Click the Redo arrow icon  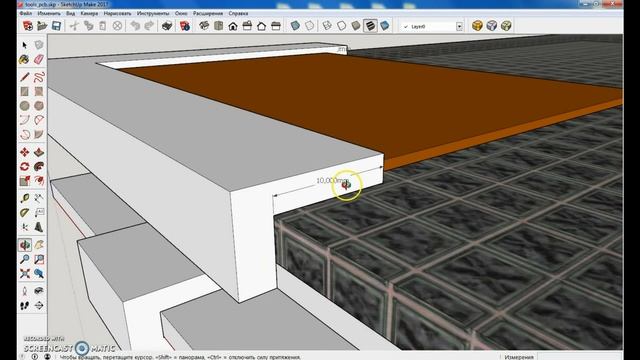click(x=149, y=26)
